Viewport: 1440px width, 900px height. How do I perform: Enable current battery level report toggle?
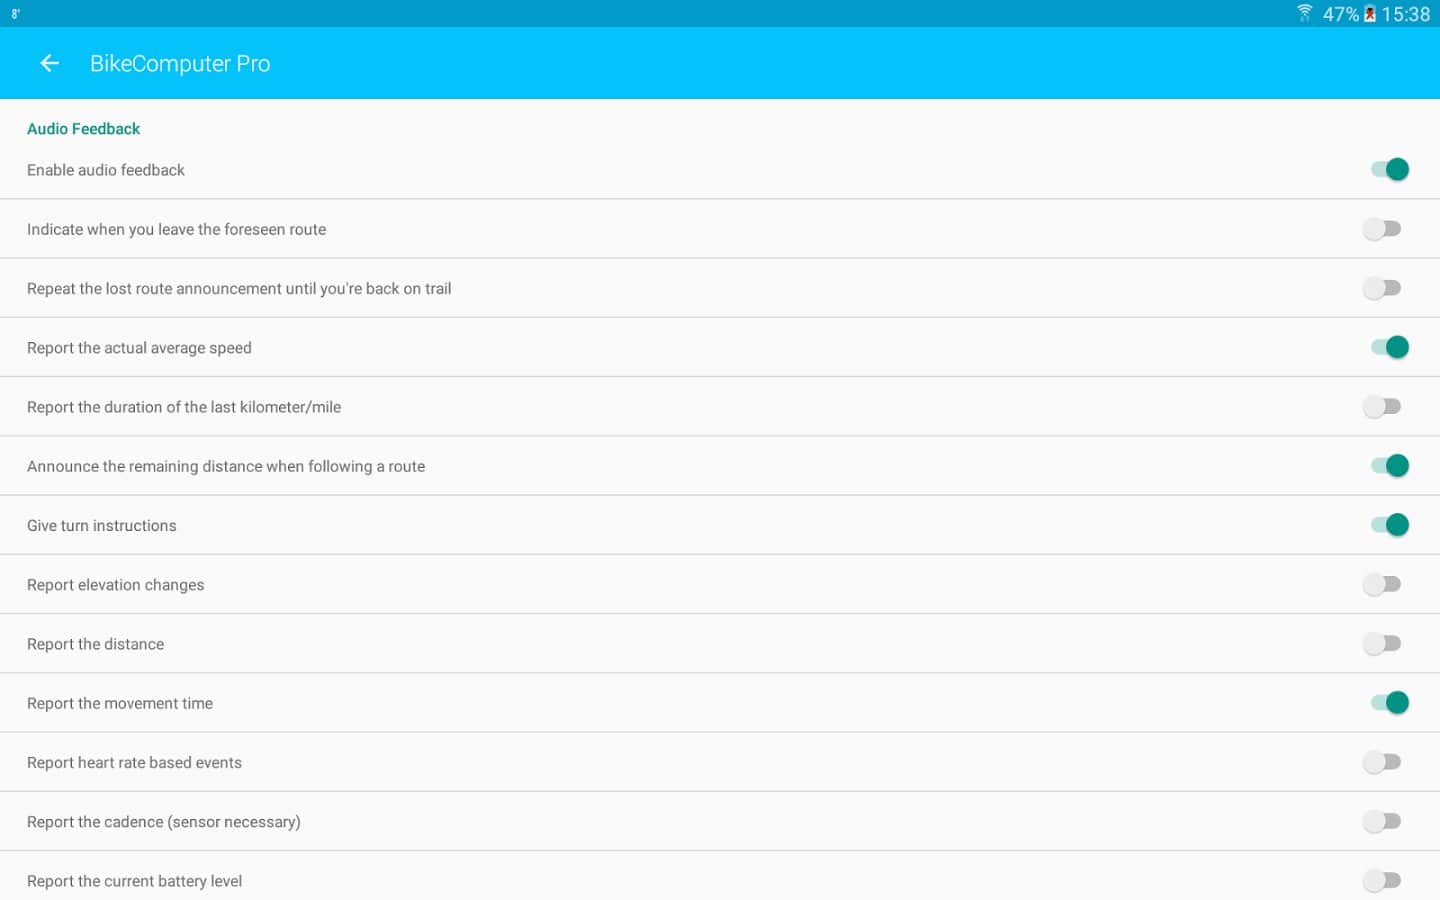click(1382, 880)
